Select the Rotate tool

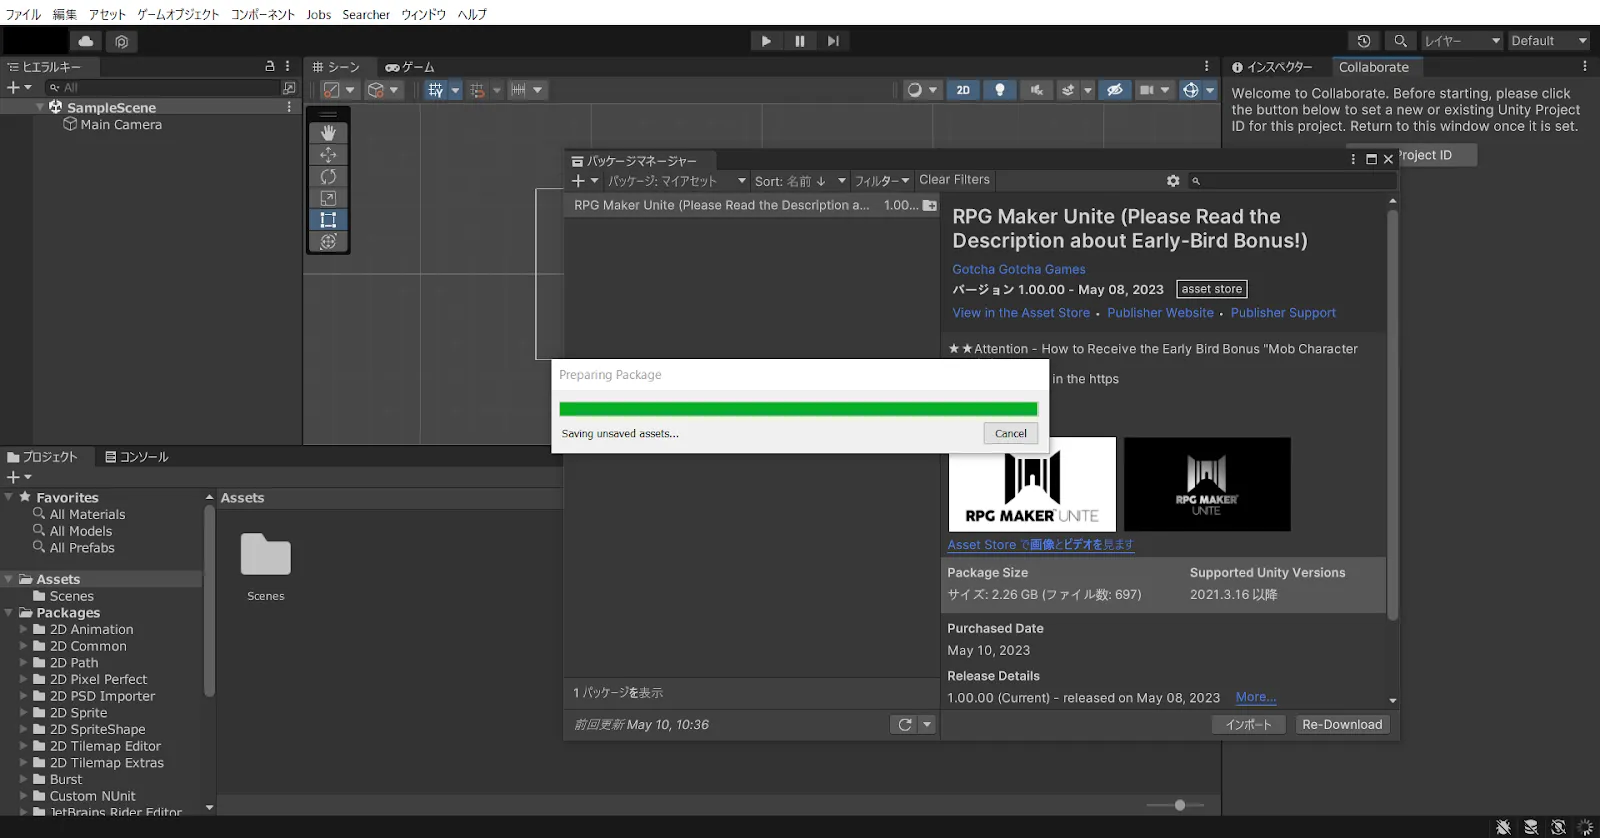(x=328, y=177)
